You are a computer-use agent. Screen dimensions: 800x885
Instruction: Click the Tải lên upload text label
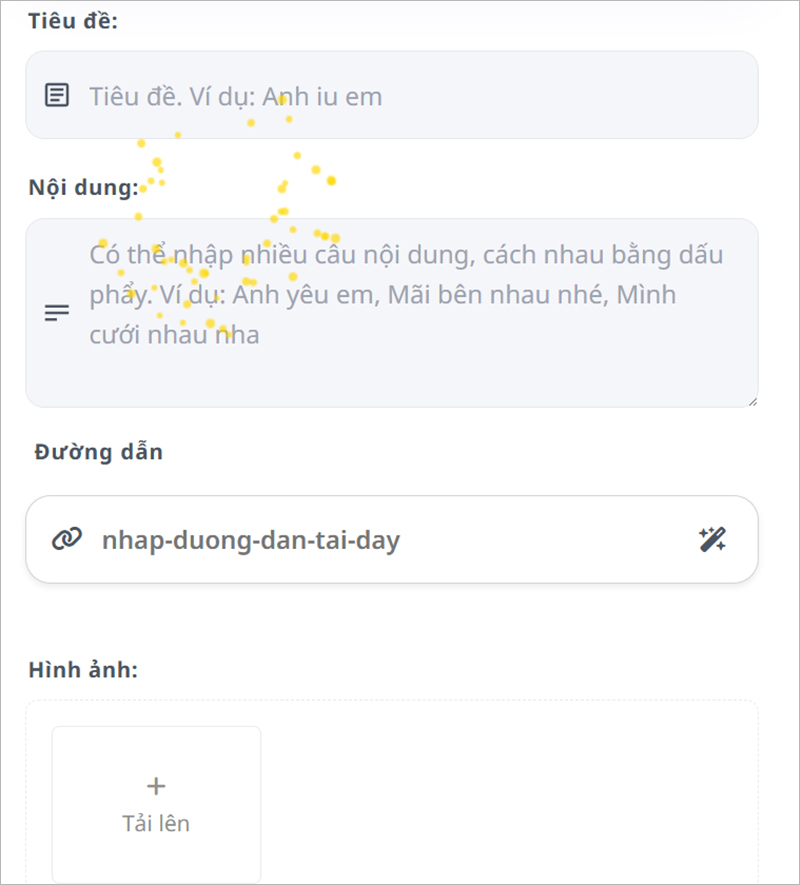pyautogui.click(x=155, y=823)
